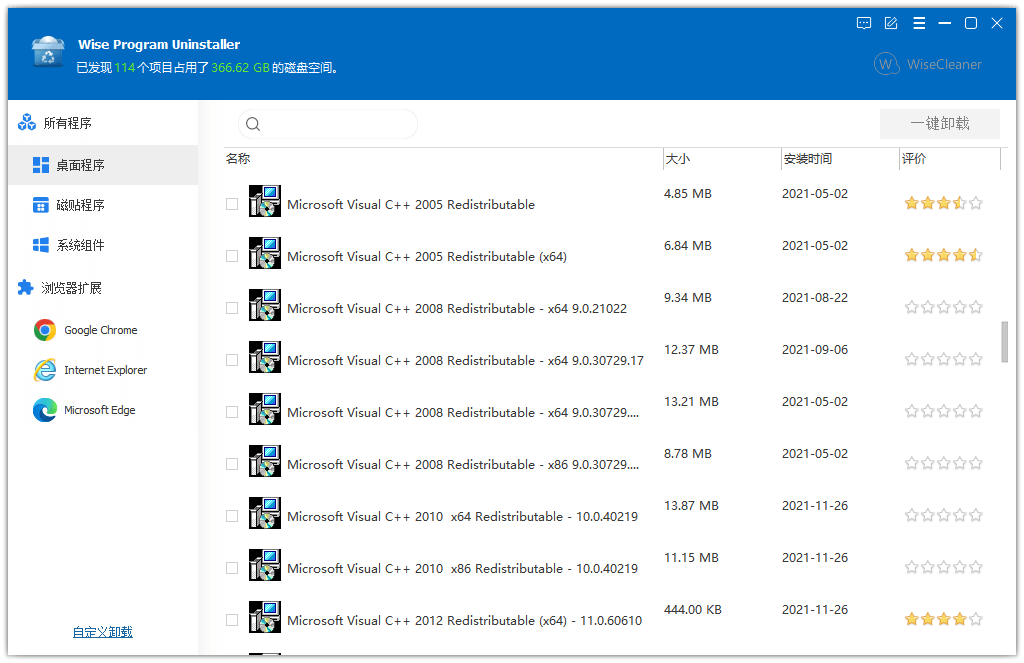
Task: Select checkbox beside Visual C++ 2012 (x64)
Action: (x=231, y=618)
